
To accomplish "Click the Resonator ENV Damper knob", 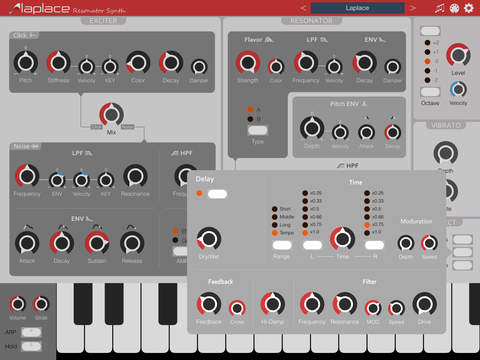I will (x=393, y=67).
